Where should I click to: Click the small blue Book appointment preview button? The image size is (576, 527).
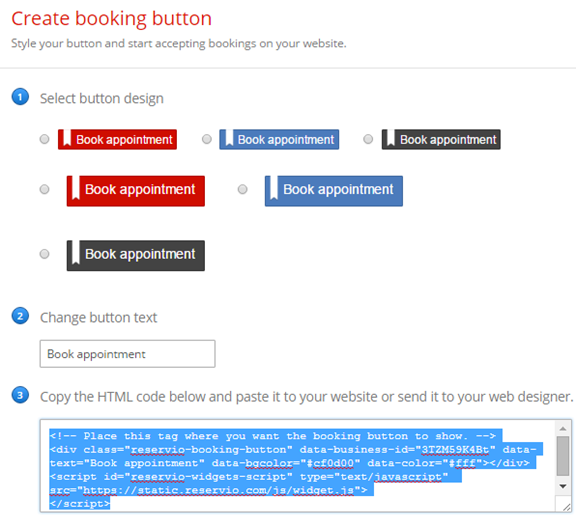pyautogui.click(x=279, y=140)
